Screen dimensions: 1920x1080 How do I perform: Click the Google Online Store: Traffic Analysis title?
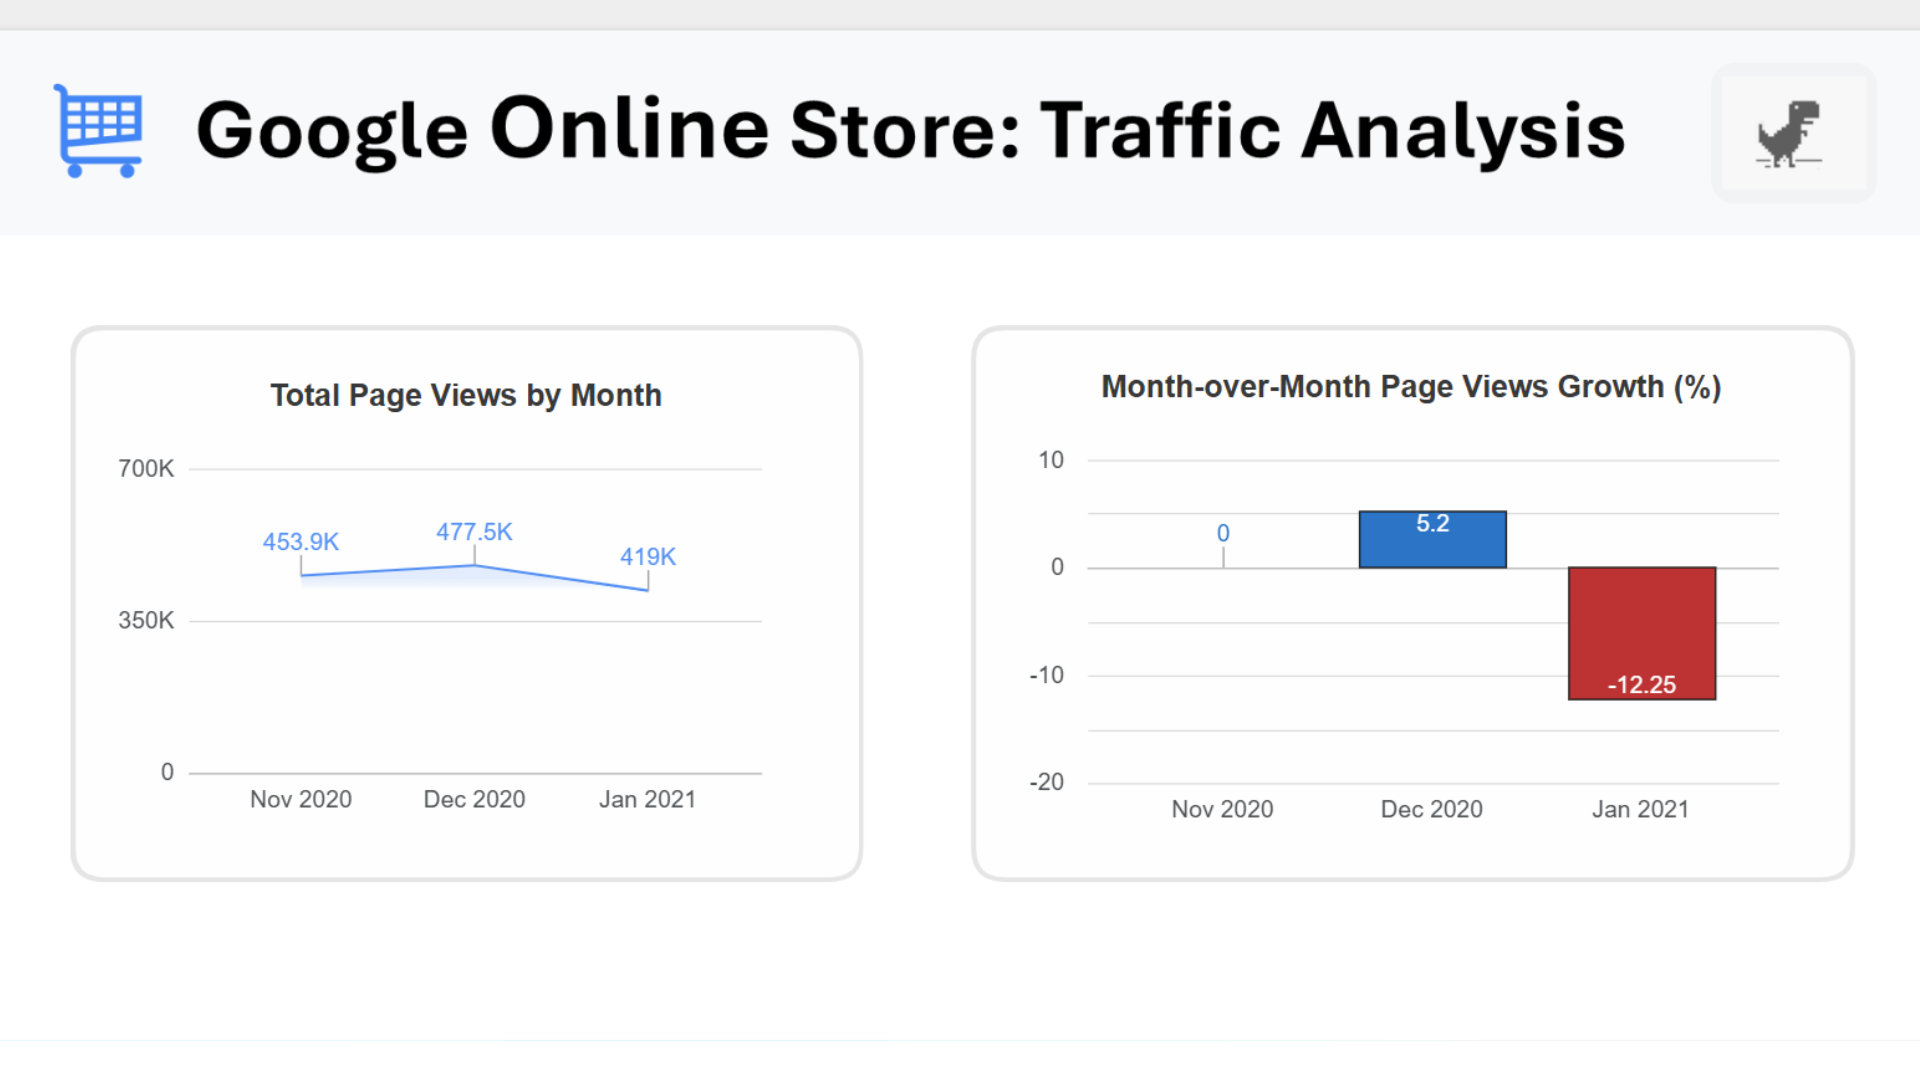point(910,130)
